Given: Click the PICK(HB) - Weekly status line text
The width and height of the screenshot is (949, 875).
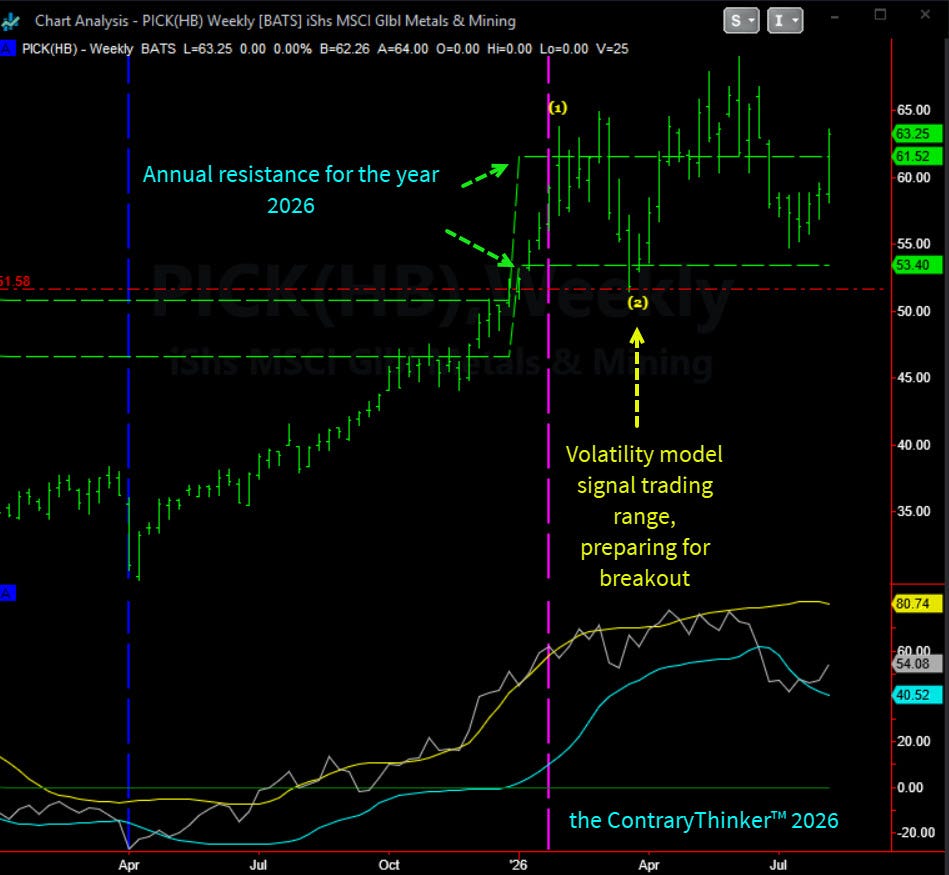Looking at the screenshot, I should pyautogui.click(x=77, y=49).
